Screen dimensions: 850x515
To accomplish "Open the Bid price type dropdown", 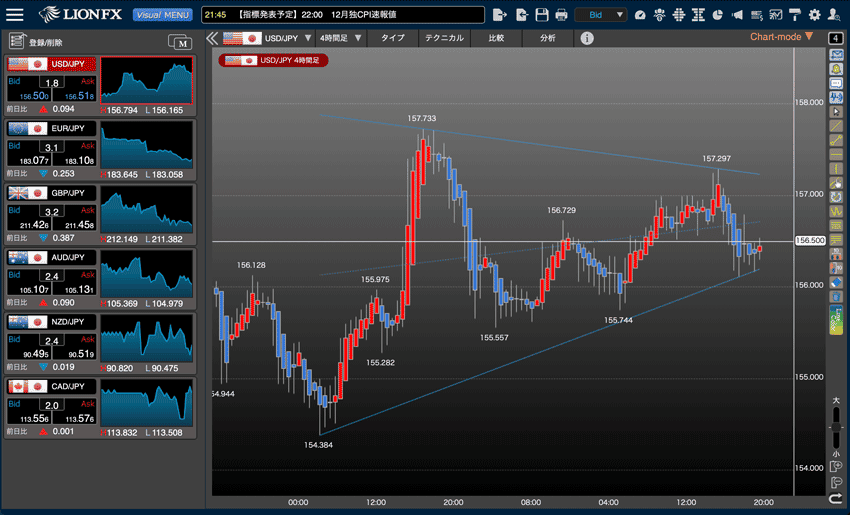I will tap(601, 15).
